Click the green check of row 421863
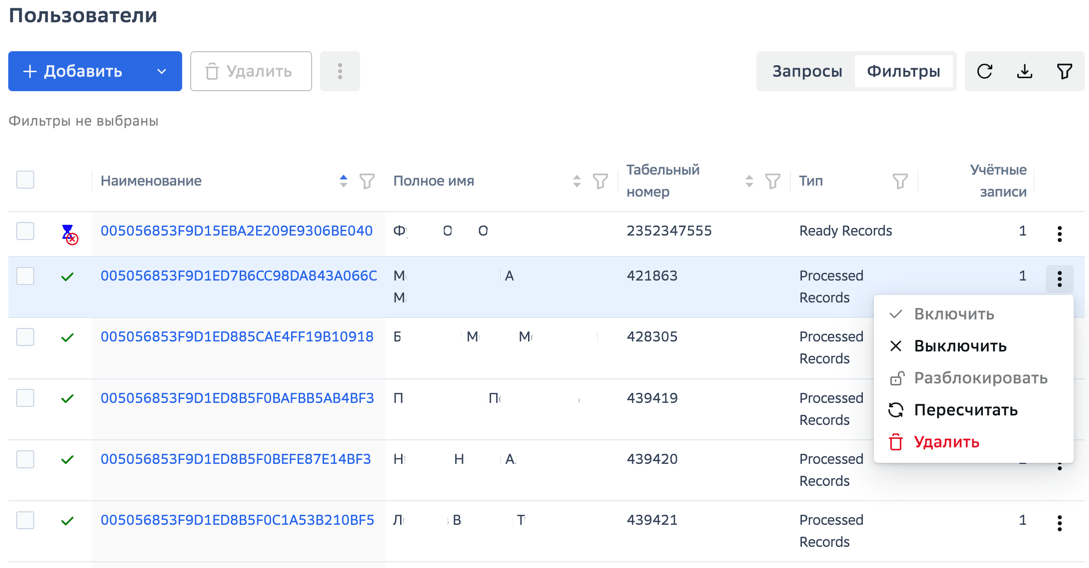1089x568 pixels. pos(67,277)
